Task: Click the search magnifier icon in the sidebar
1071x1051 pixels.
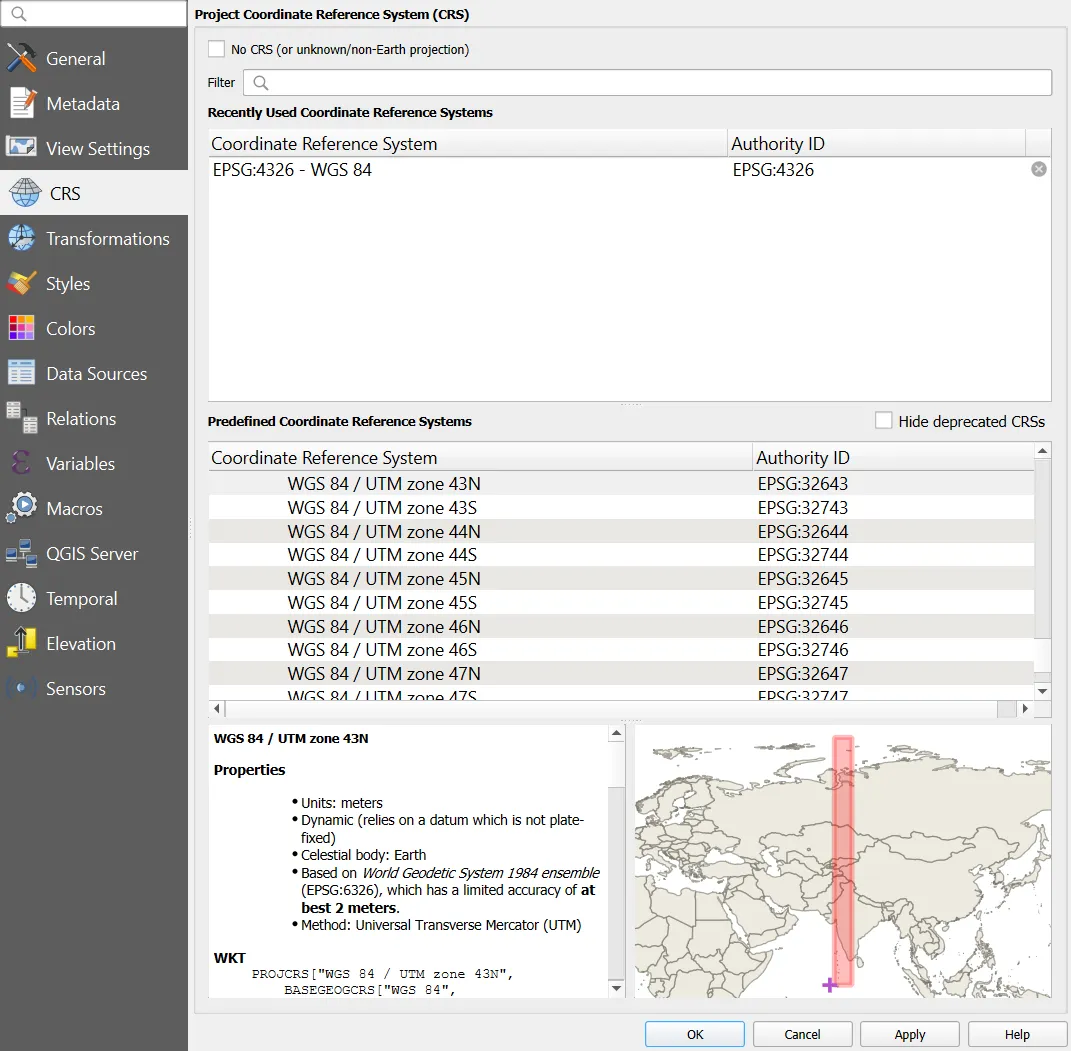Action: tap(19, 14)
